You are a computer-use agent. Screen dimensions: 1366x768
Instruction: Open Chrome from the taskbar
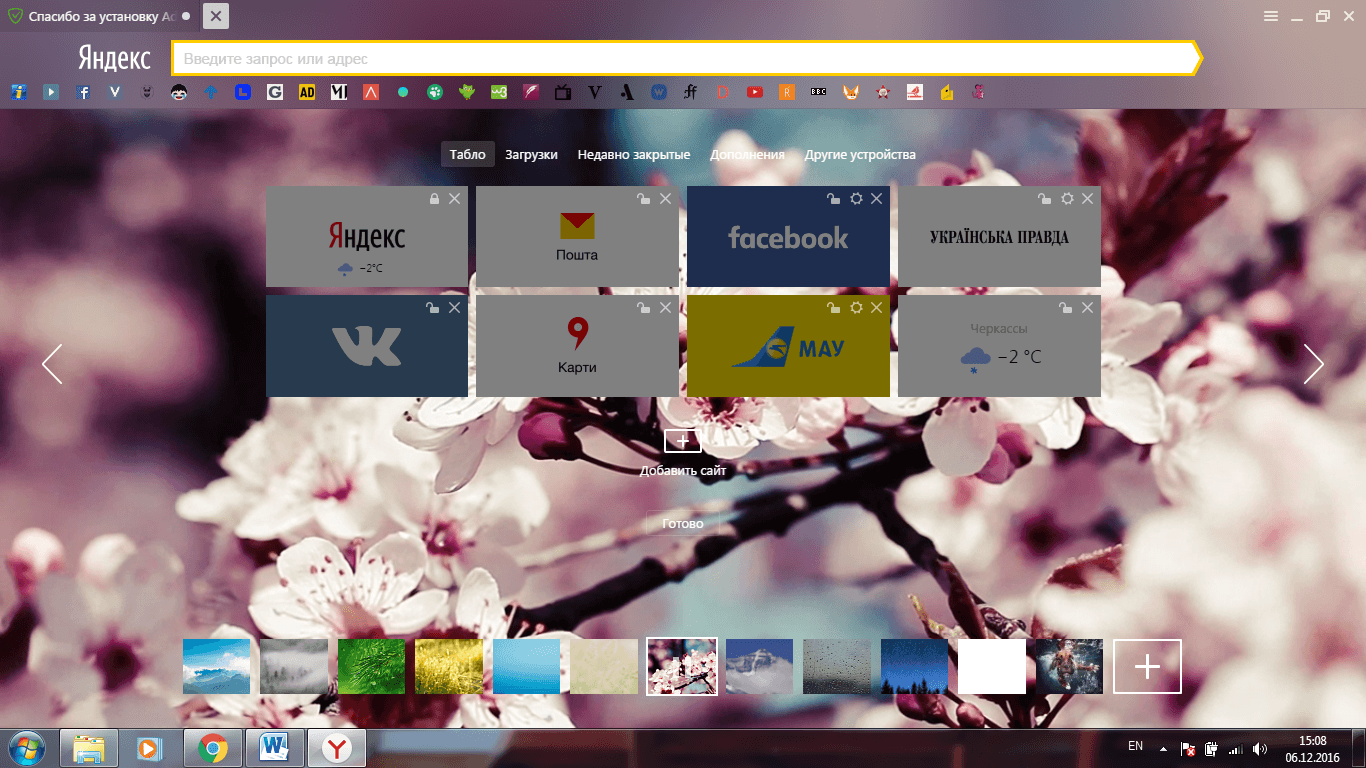(x=212, y=748)
